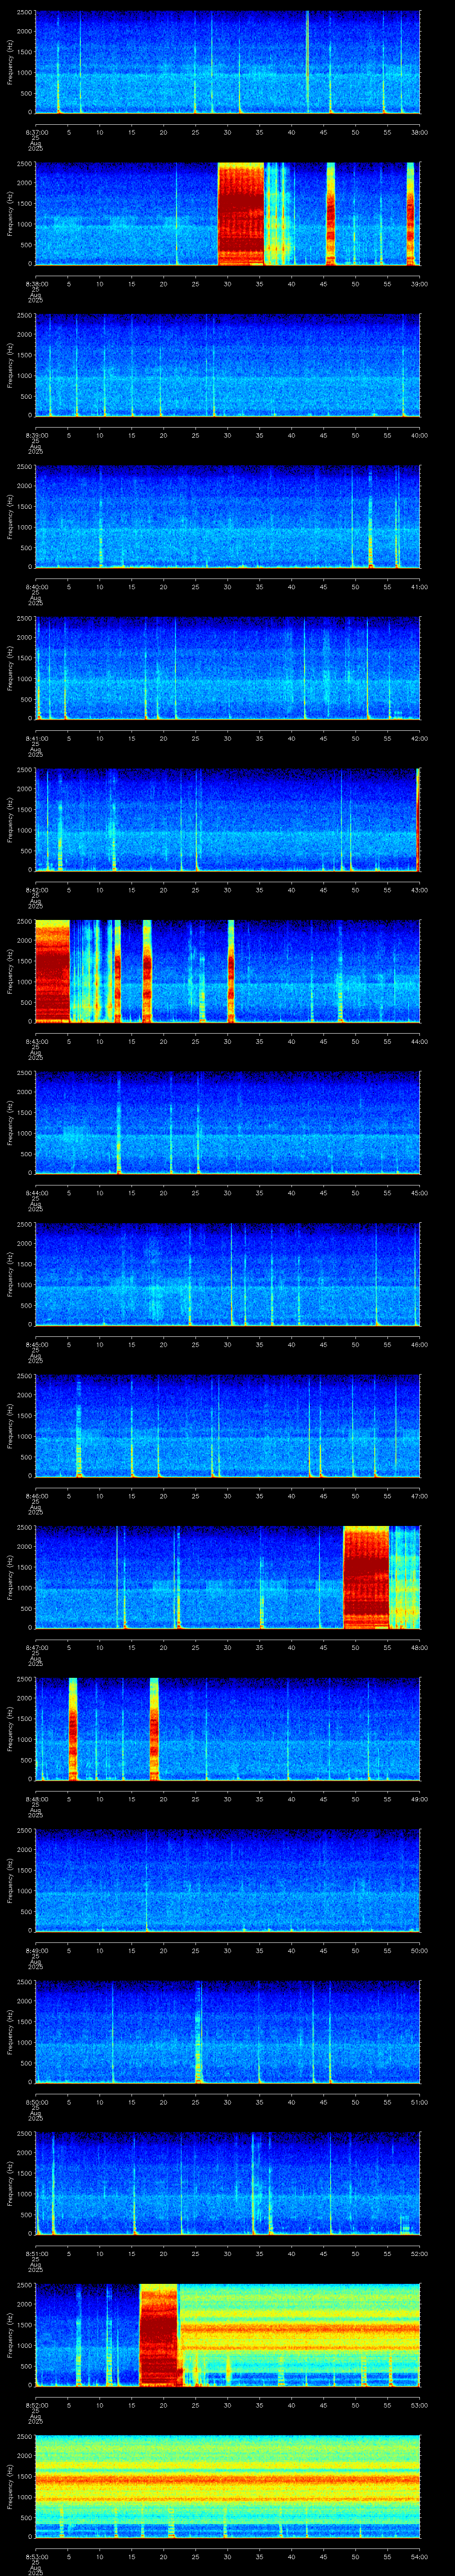Click the red edge ending the 8:42 spectrogram
455x2576 pixels.
418,819
